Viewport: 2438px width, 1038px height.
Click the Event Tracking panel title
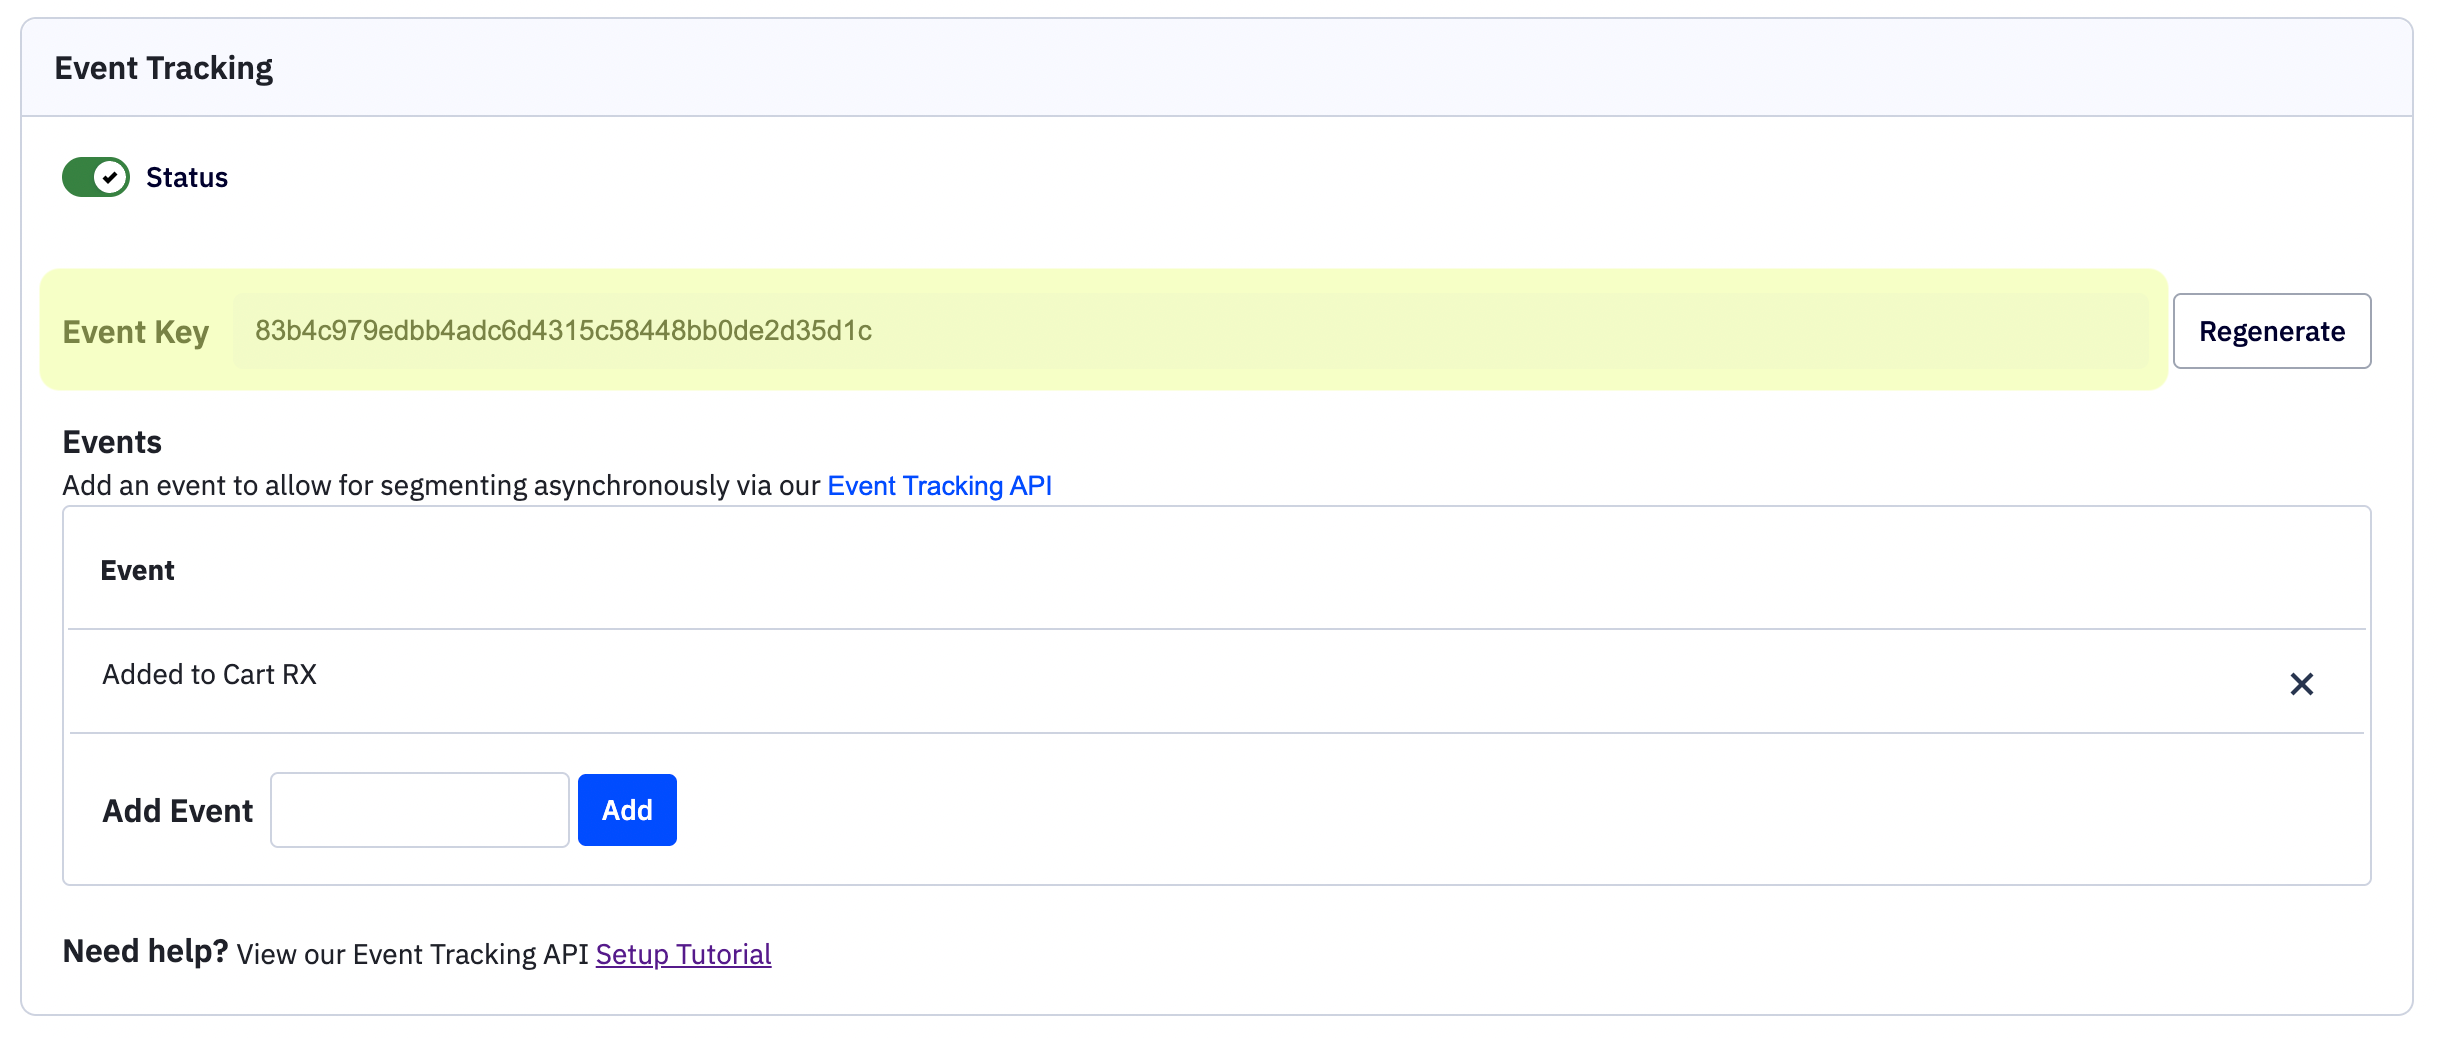(163, 68)
